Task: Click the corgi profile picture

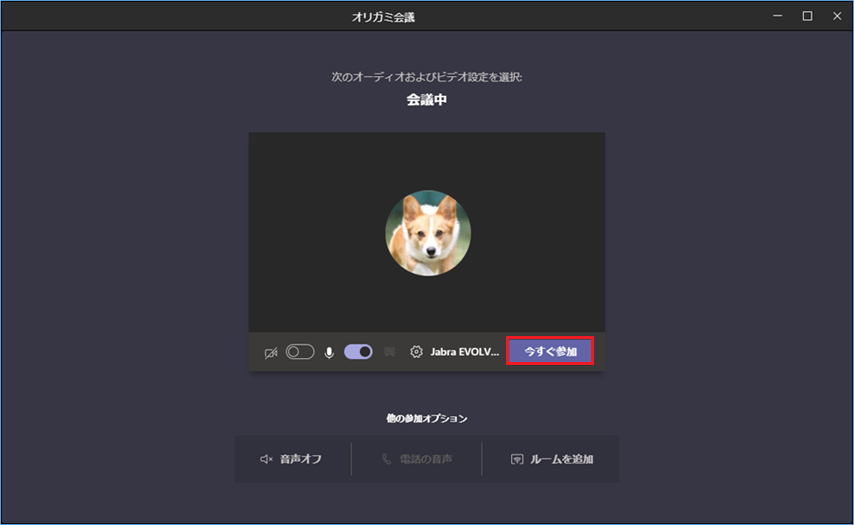Action: [x=428, y=233]
